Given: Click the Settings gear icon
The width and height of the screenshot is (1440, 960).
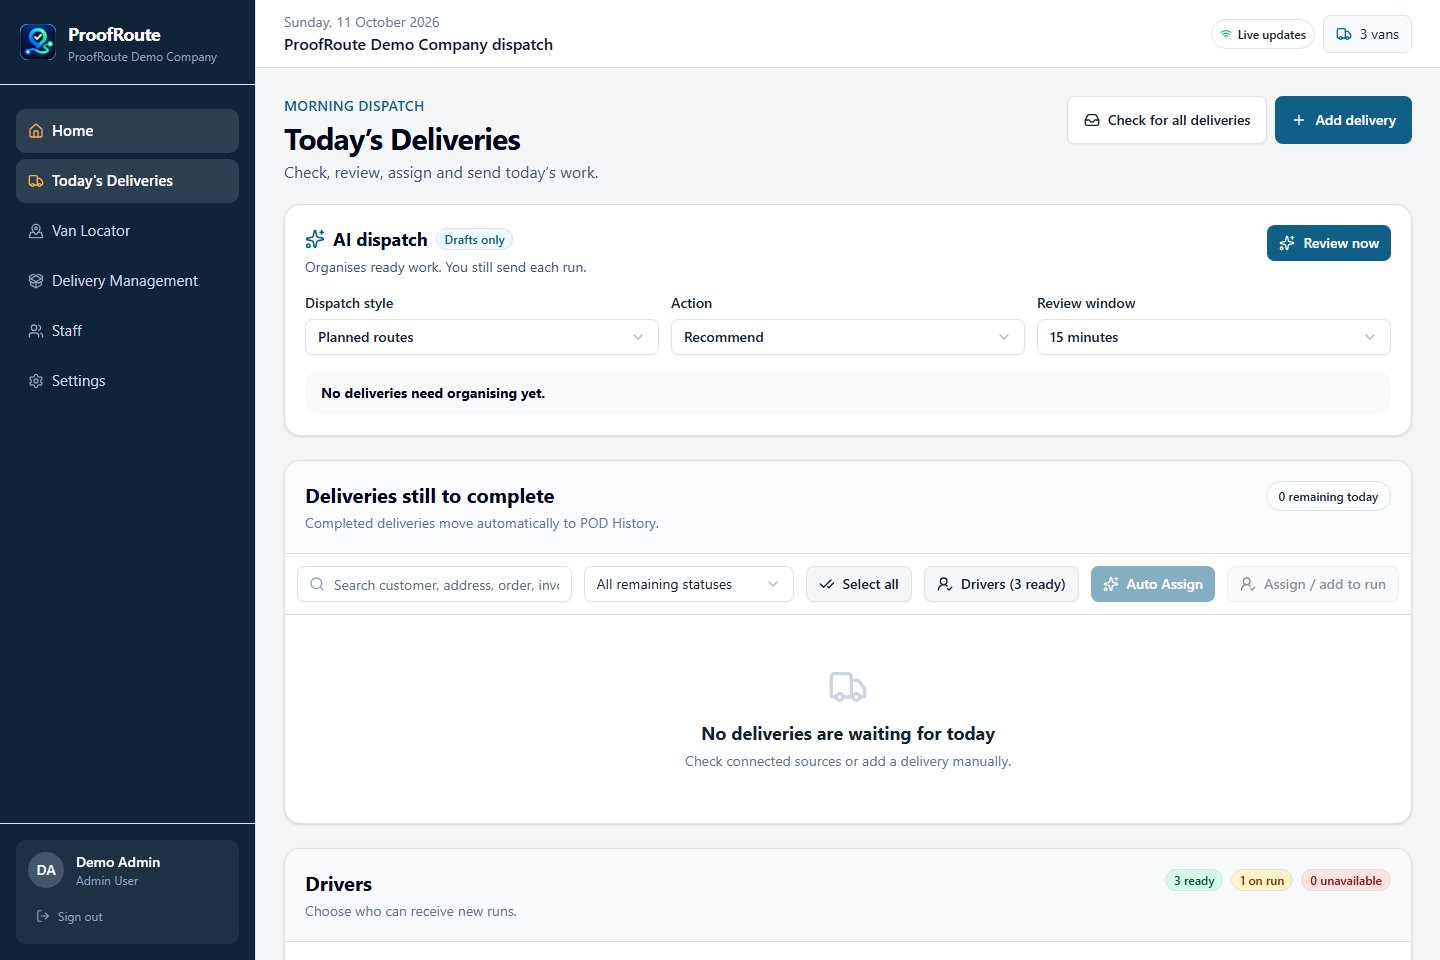Looking at the screenshot, I should click(36, 381).
